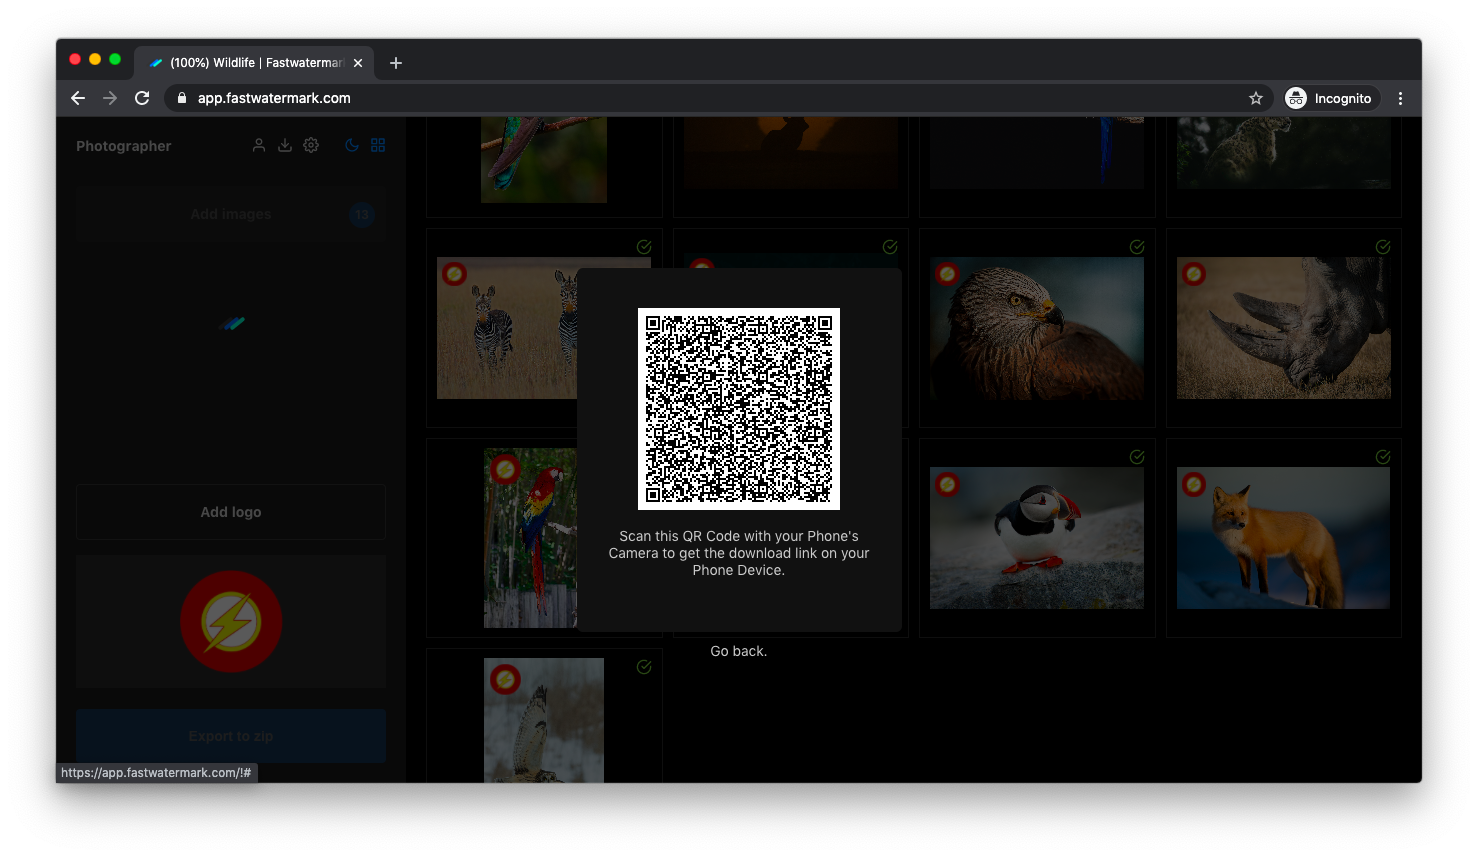Deselect the zebra photo's green checkmark
1478x857 pixels.
point(644,247)
